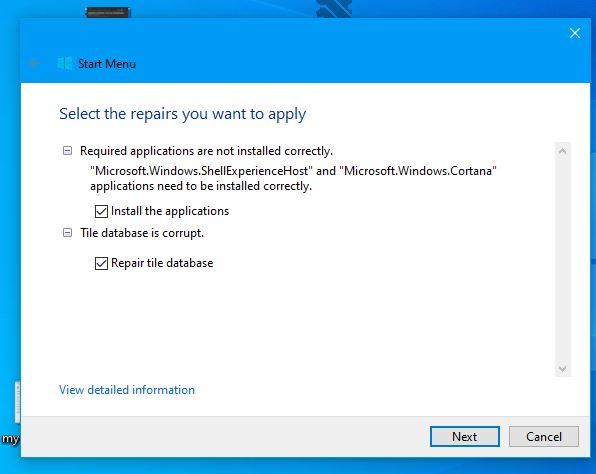The height and width of the screenshot is (474, 596).
Task: Toggle the Repair tile database checkbox
Action: tap(101, 263)
